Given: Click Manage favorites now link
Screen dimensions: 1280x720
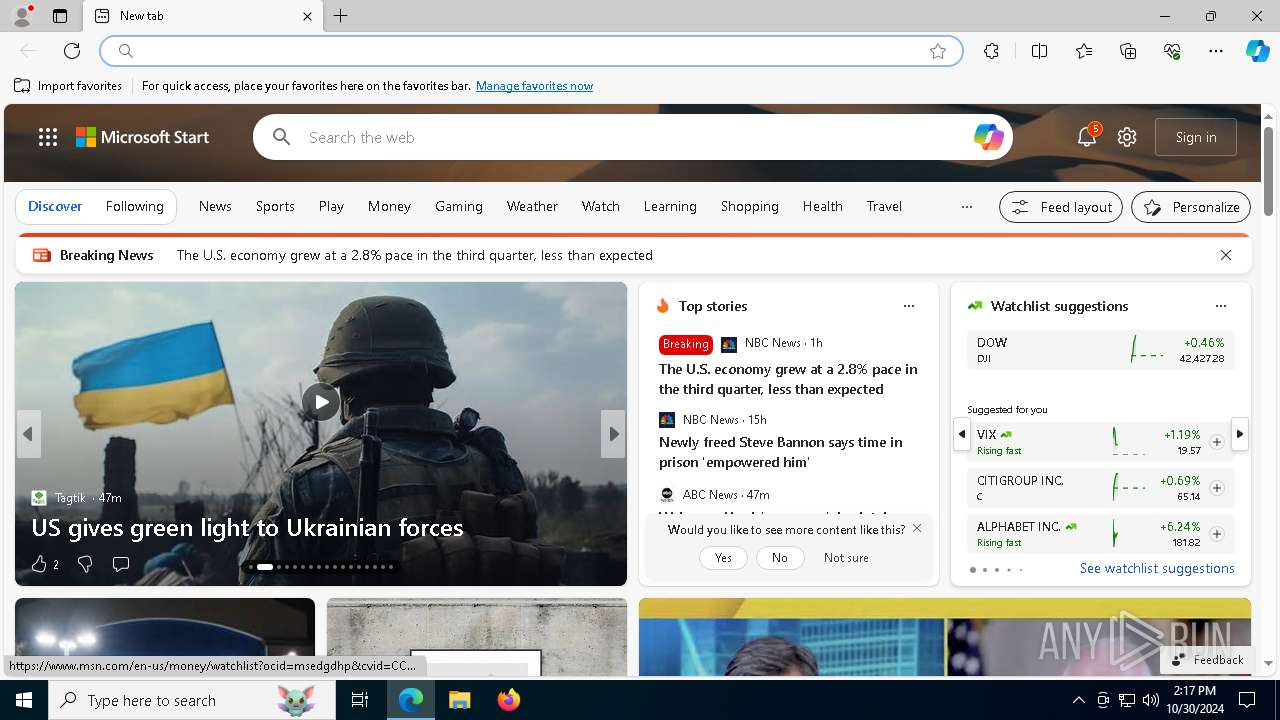Looking at the screenshot, I should coord(534,86).
